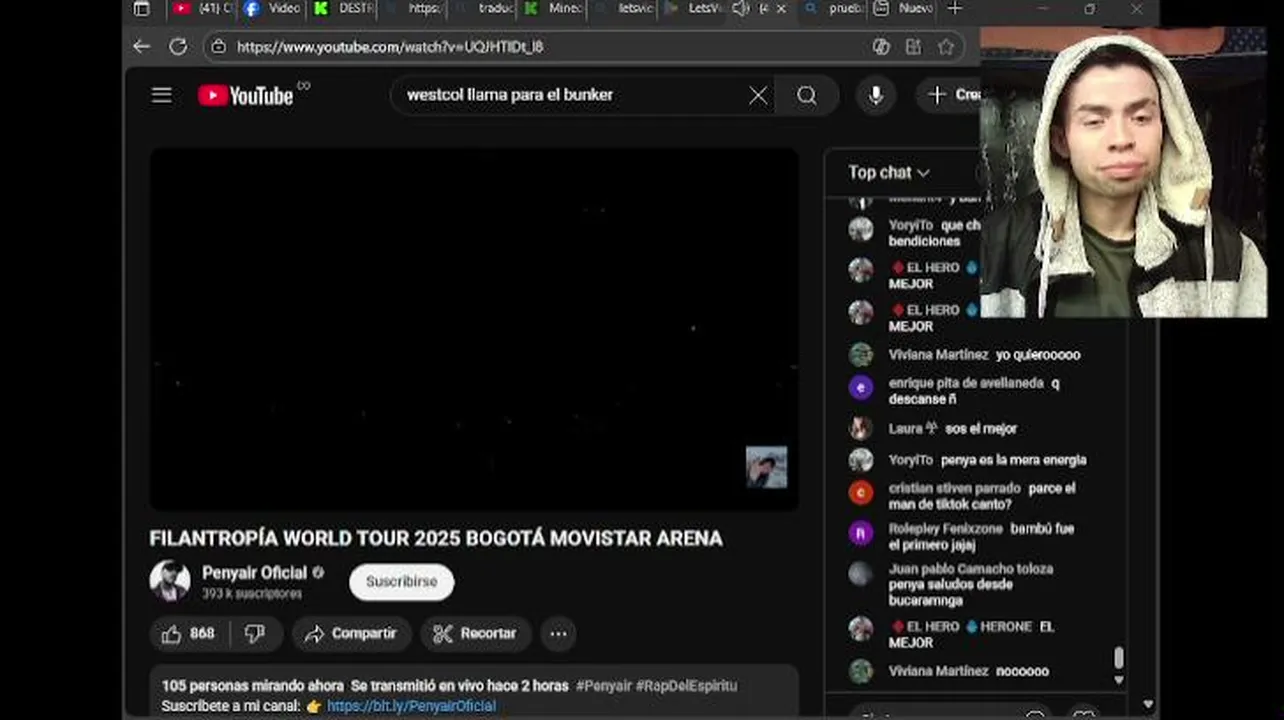
Task: Expand the Top chat dropdown
Action: (889, 173)
